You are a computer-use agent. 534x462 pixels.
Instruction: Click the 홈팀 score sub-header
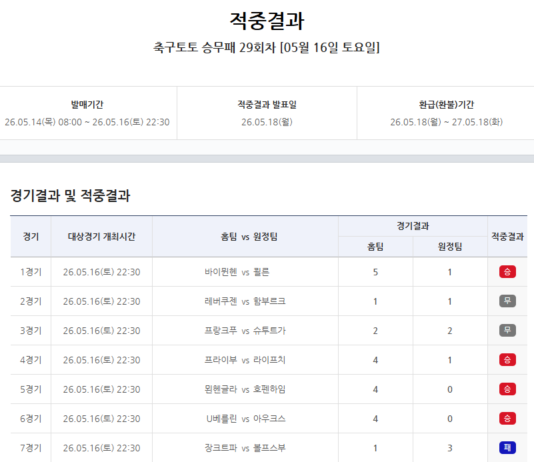pyautogui.click(x=375, y=246)
